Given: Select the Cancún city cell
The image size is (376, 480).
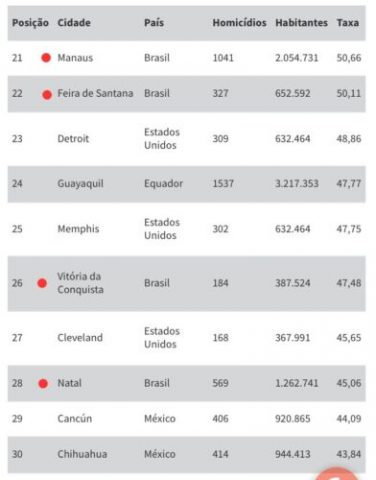Looking at the screenshot, I should (75, 419).
